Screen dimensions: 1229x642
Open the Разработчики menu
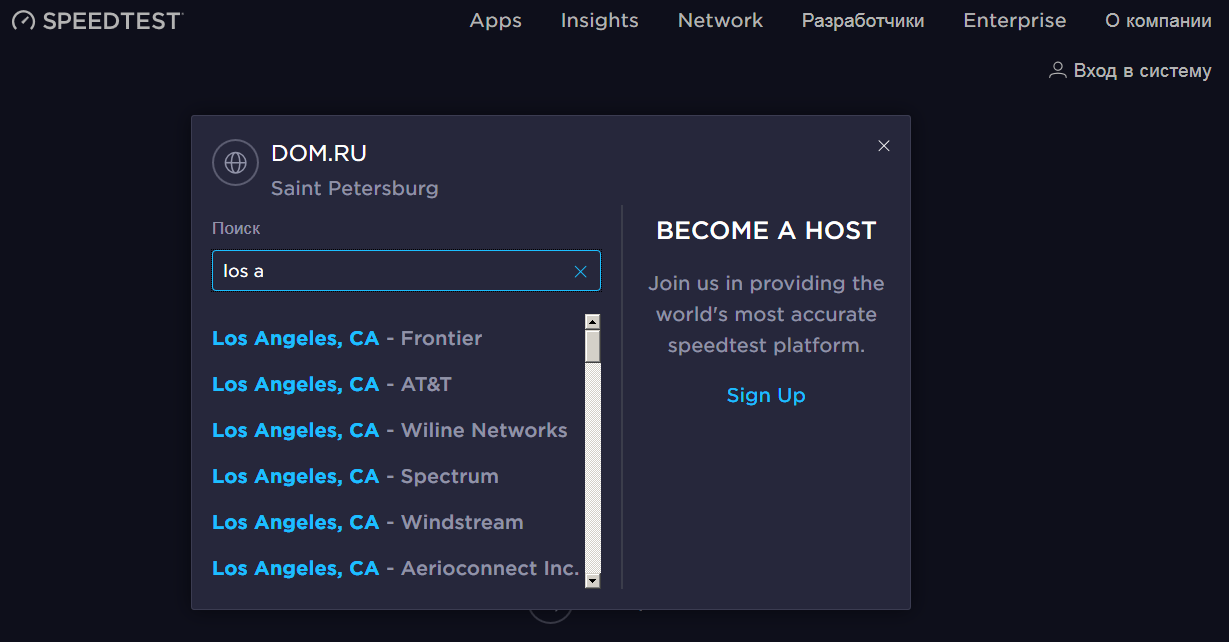863,20
